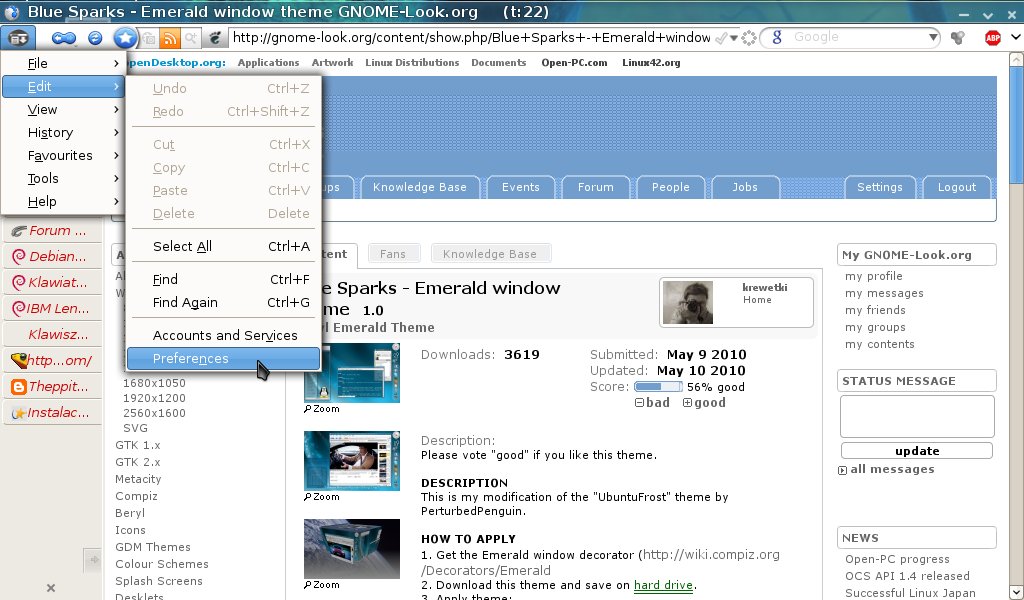Screen dimensions: 1024x600
Task: Click the update status button
Action: click(917, 451)
